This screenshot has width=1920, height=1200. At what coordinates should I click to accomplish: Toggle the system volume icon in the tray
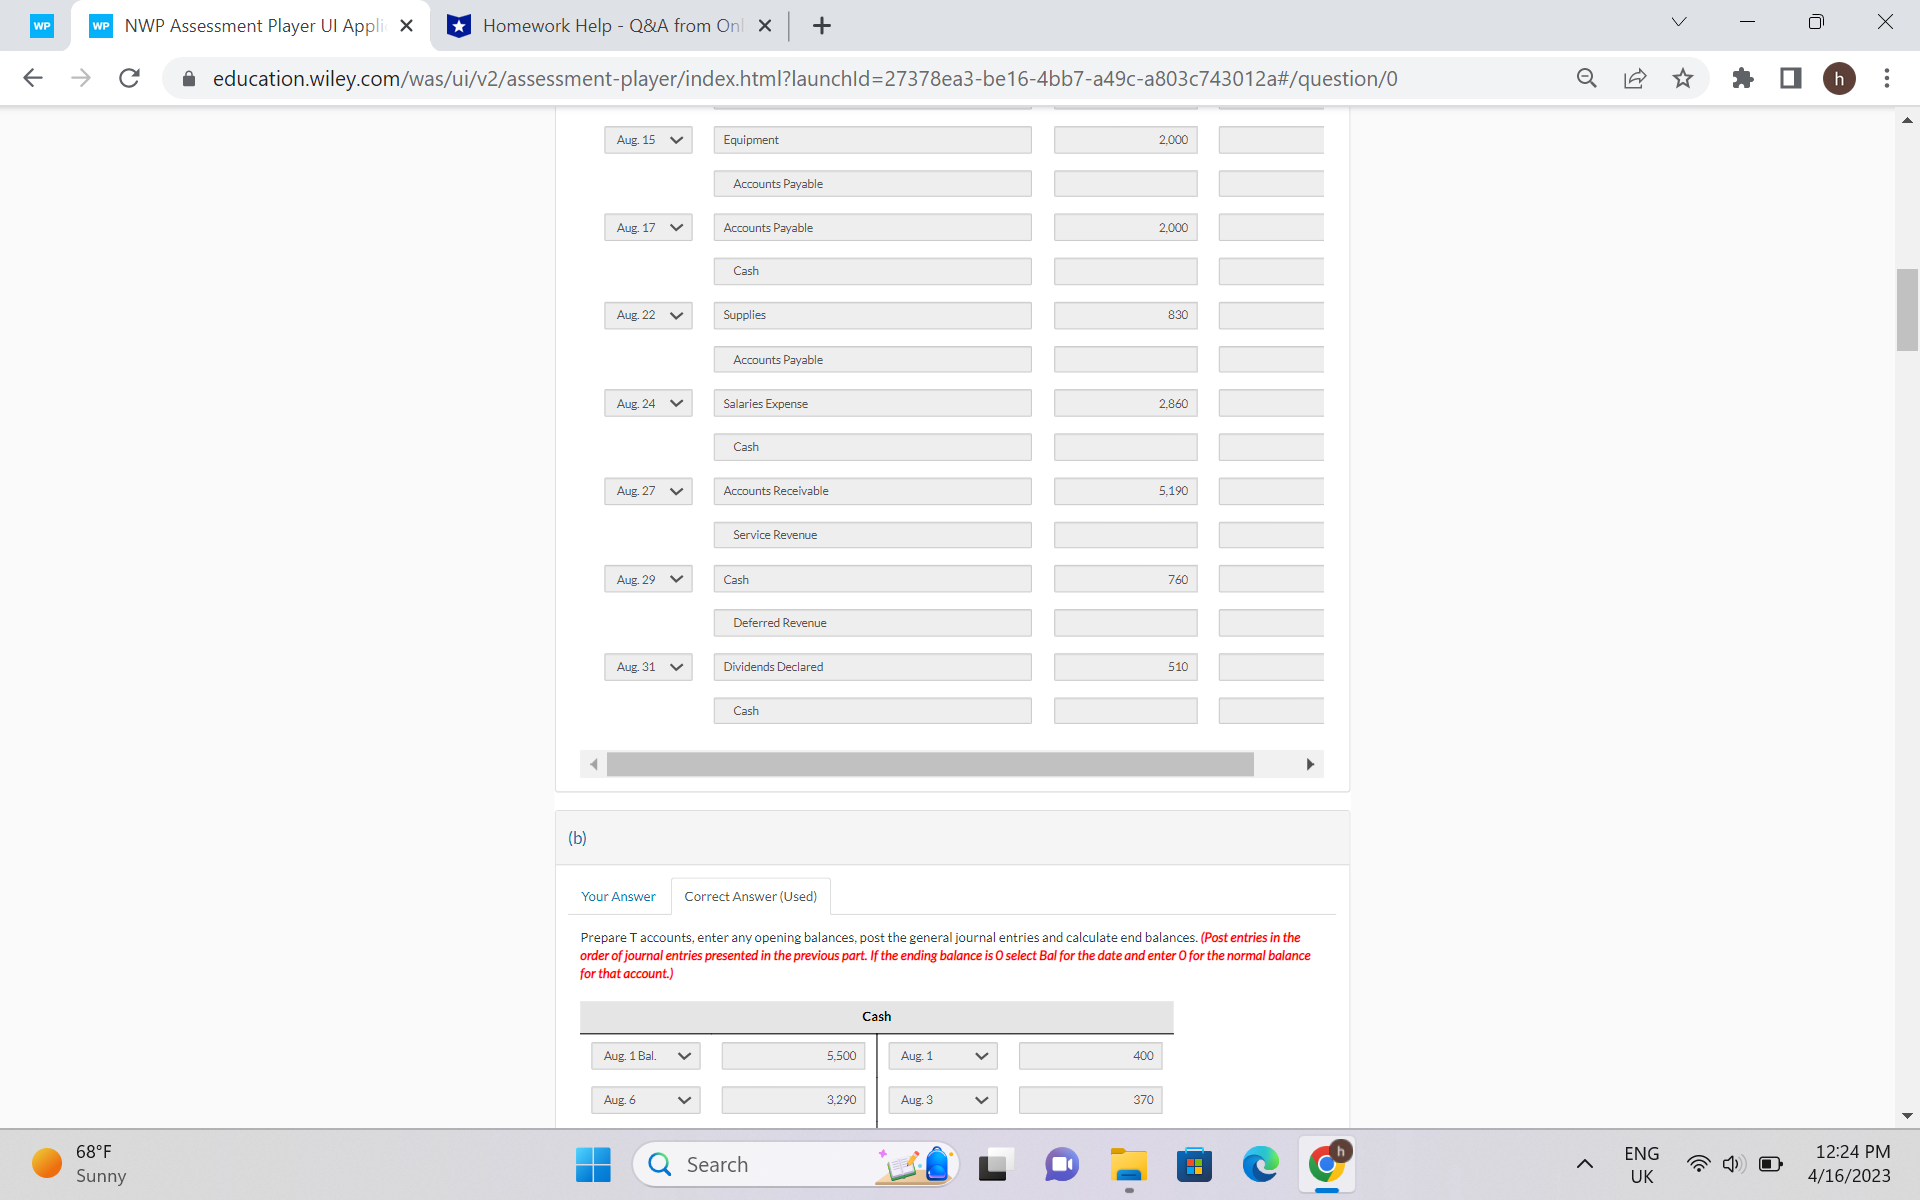pyautogui.click(x=1733, y=1163)
